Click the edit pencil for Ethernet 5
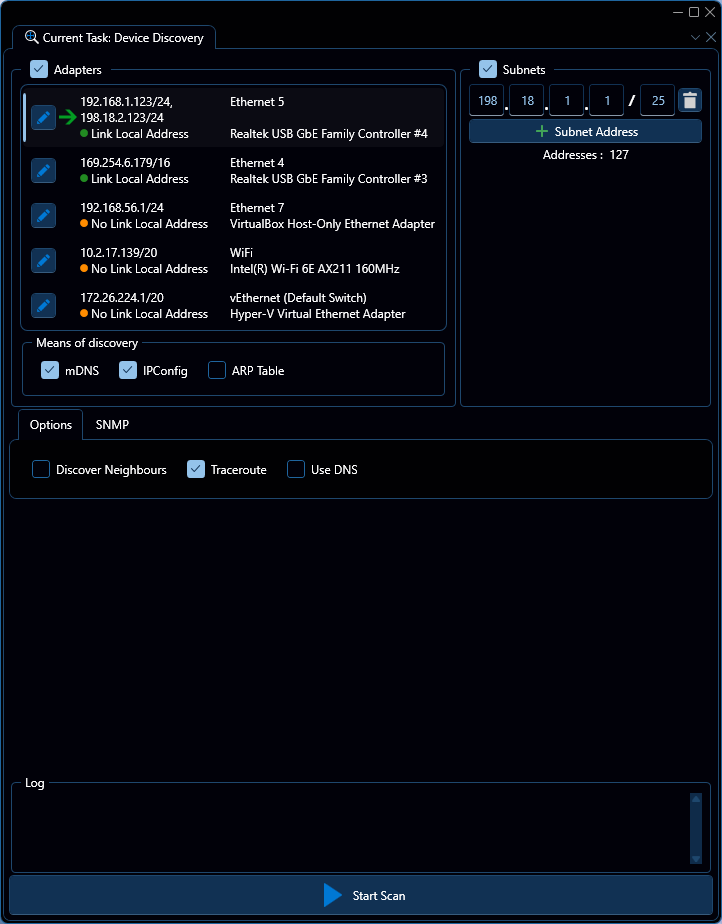This screenshot has height=924, width=722. point(43,117)
